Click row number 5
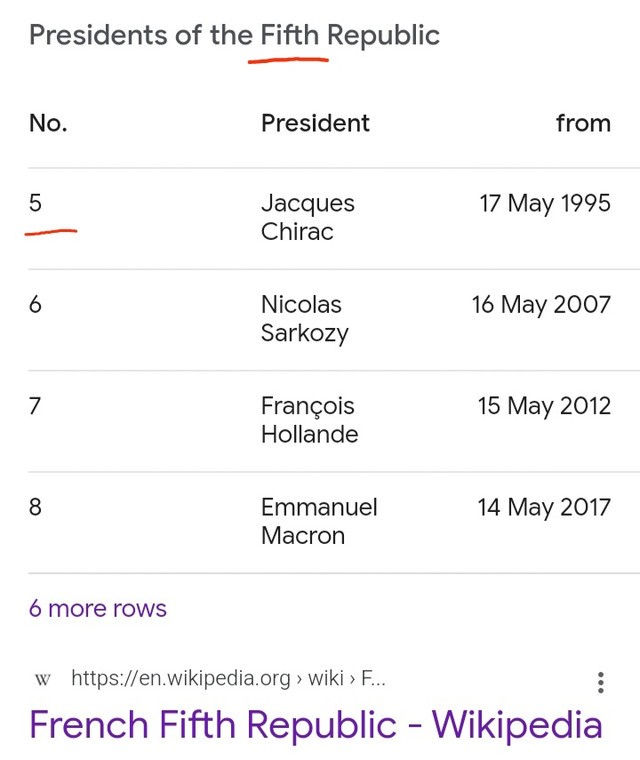Image resolution: width=640 pixels, height=760 pixels. [x=35, y=203]
